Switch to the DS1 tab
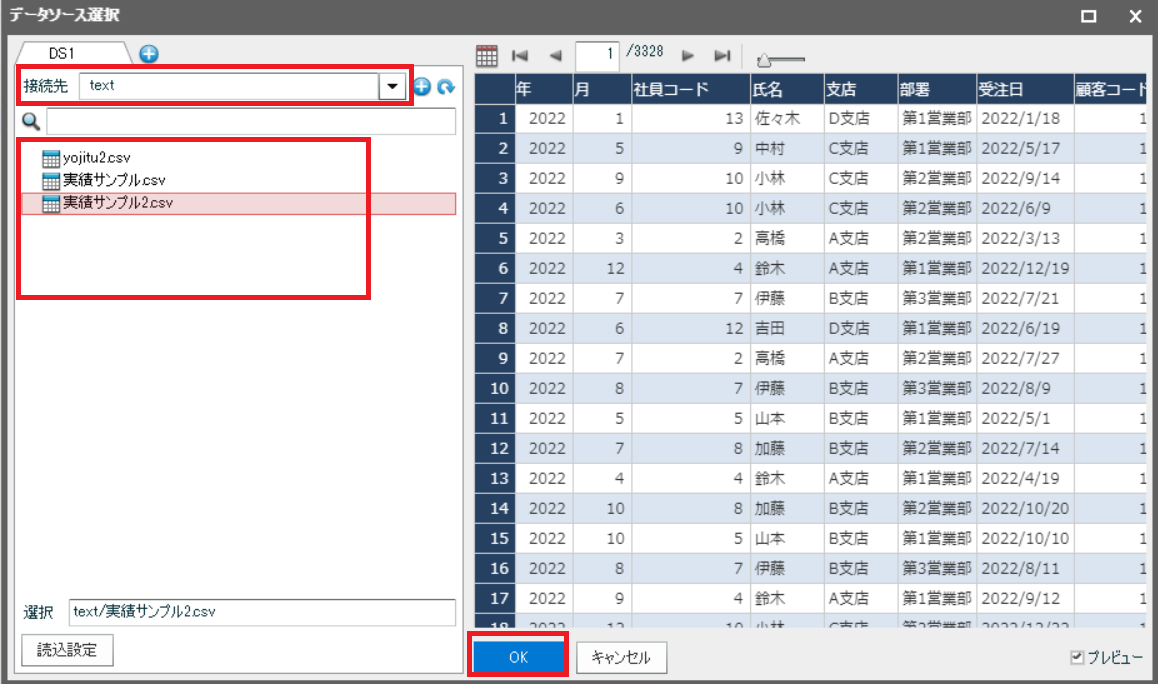Image resolution: width=1158 pixels, height=684 pixels. [61, 53]
